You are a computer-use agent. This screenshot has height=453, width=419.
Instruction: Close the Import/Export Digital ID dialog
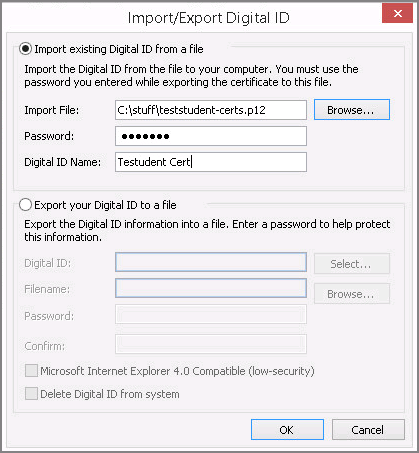397,13
